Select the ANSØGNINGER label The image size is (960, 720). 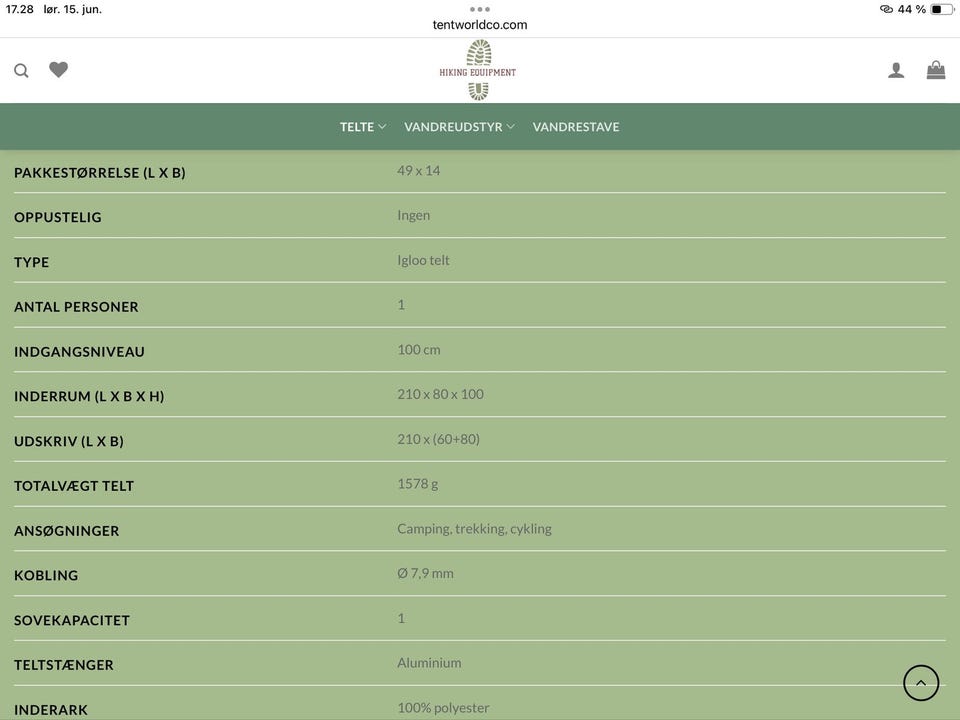(x=66, y=531)
